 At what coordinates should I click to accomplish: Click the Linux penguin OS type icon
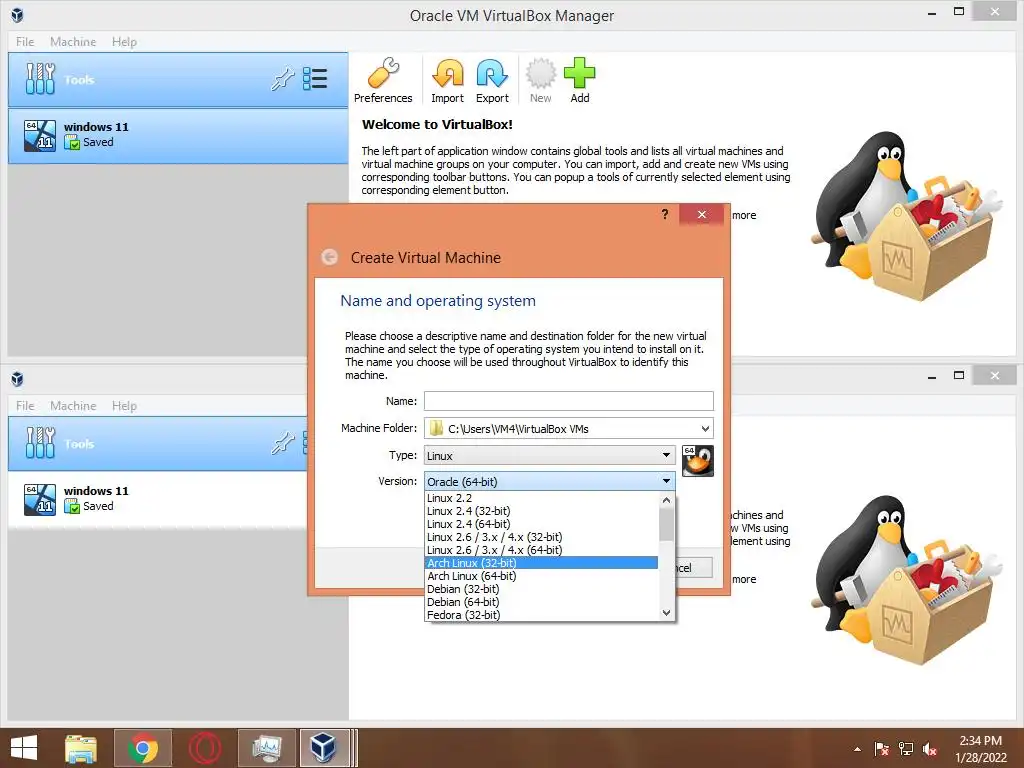click(697, 461)
